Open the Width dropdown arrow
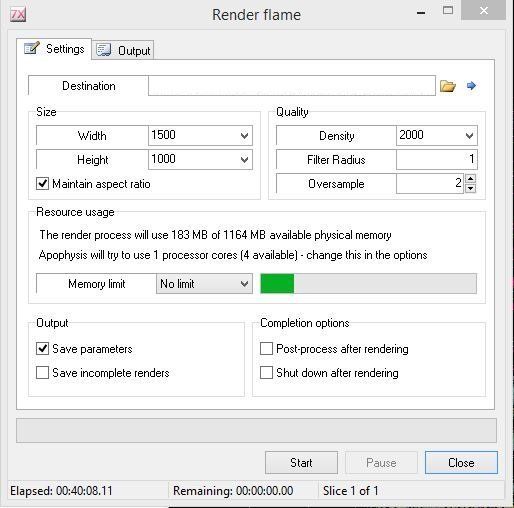The height and width of the screenshot is (508, 514). (244, 136)
